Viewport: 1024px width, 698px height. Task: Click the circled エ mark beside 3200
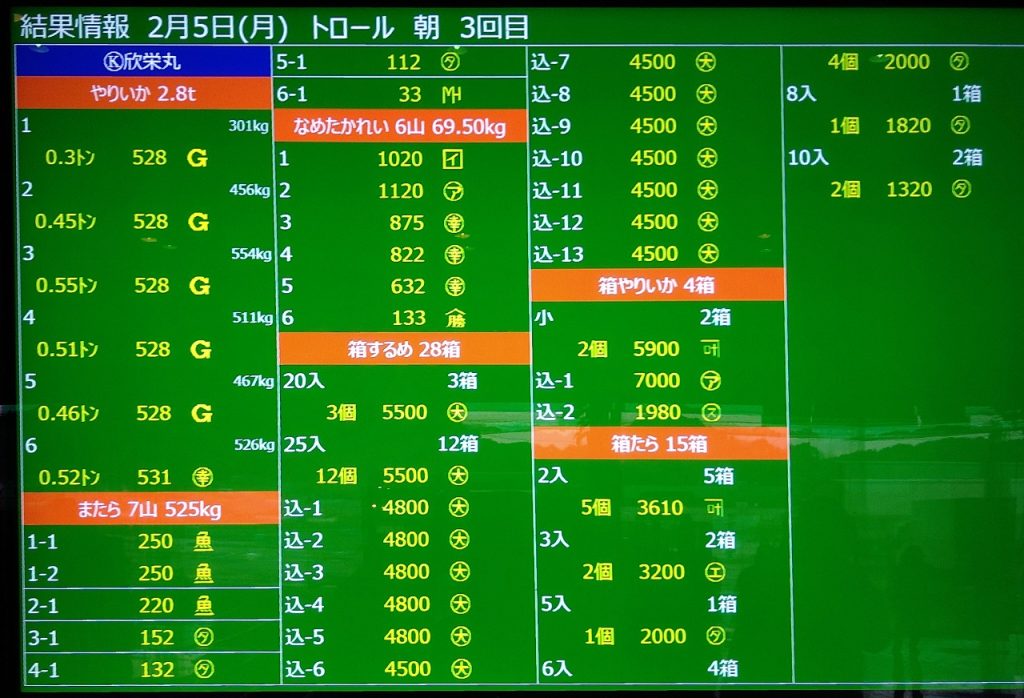point(714,572)
